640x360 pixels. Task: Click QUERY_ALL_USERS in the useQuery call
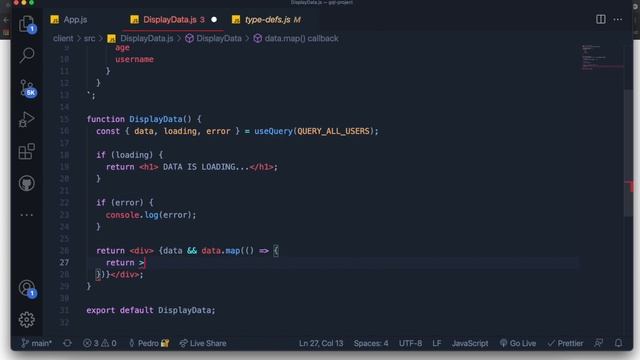click(x=333, y=131)
